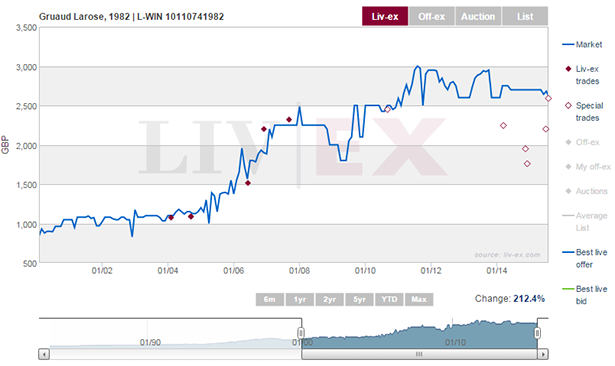Viewport: 615px width, 366px height.
Task: Click right scroll arrow of navigator
Action: click(543, 354)
